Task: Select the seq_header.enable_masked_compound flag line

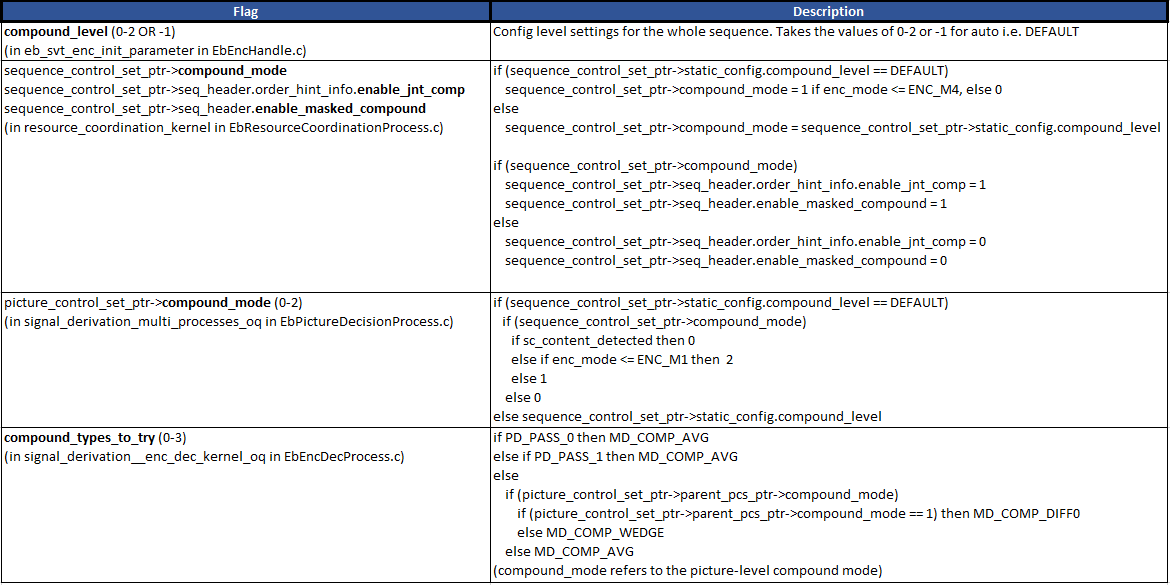Action: pyautogui.click(x=215, y=108)
